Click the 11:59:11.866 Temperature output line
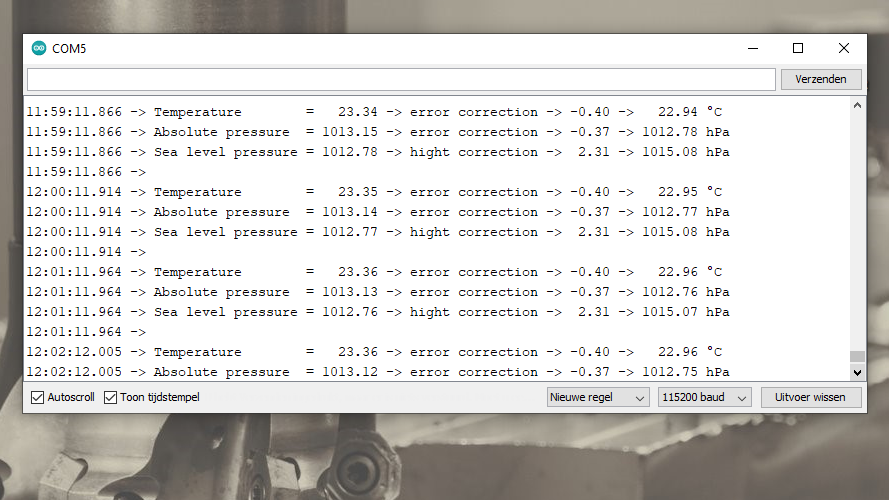The height and width of the screenshot is (500, 889). coord(375,112)
